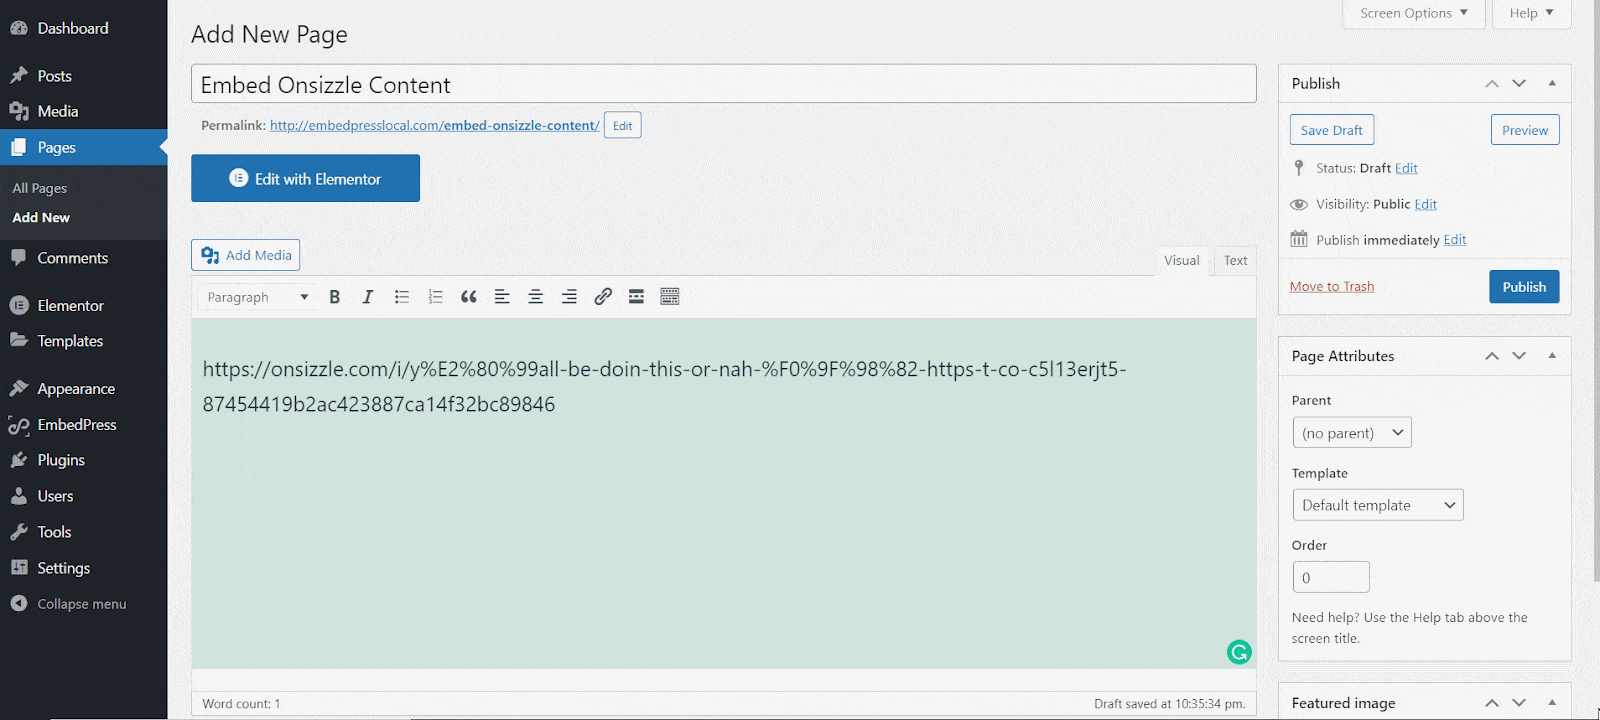The width and height of the screenshot is (1600, 720).
Task: Edit the Visibility: Public setting
Action: coord(1425,204)
